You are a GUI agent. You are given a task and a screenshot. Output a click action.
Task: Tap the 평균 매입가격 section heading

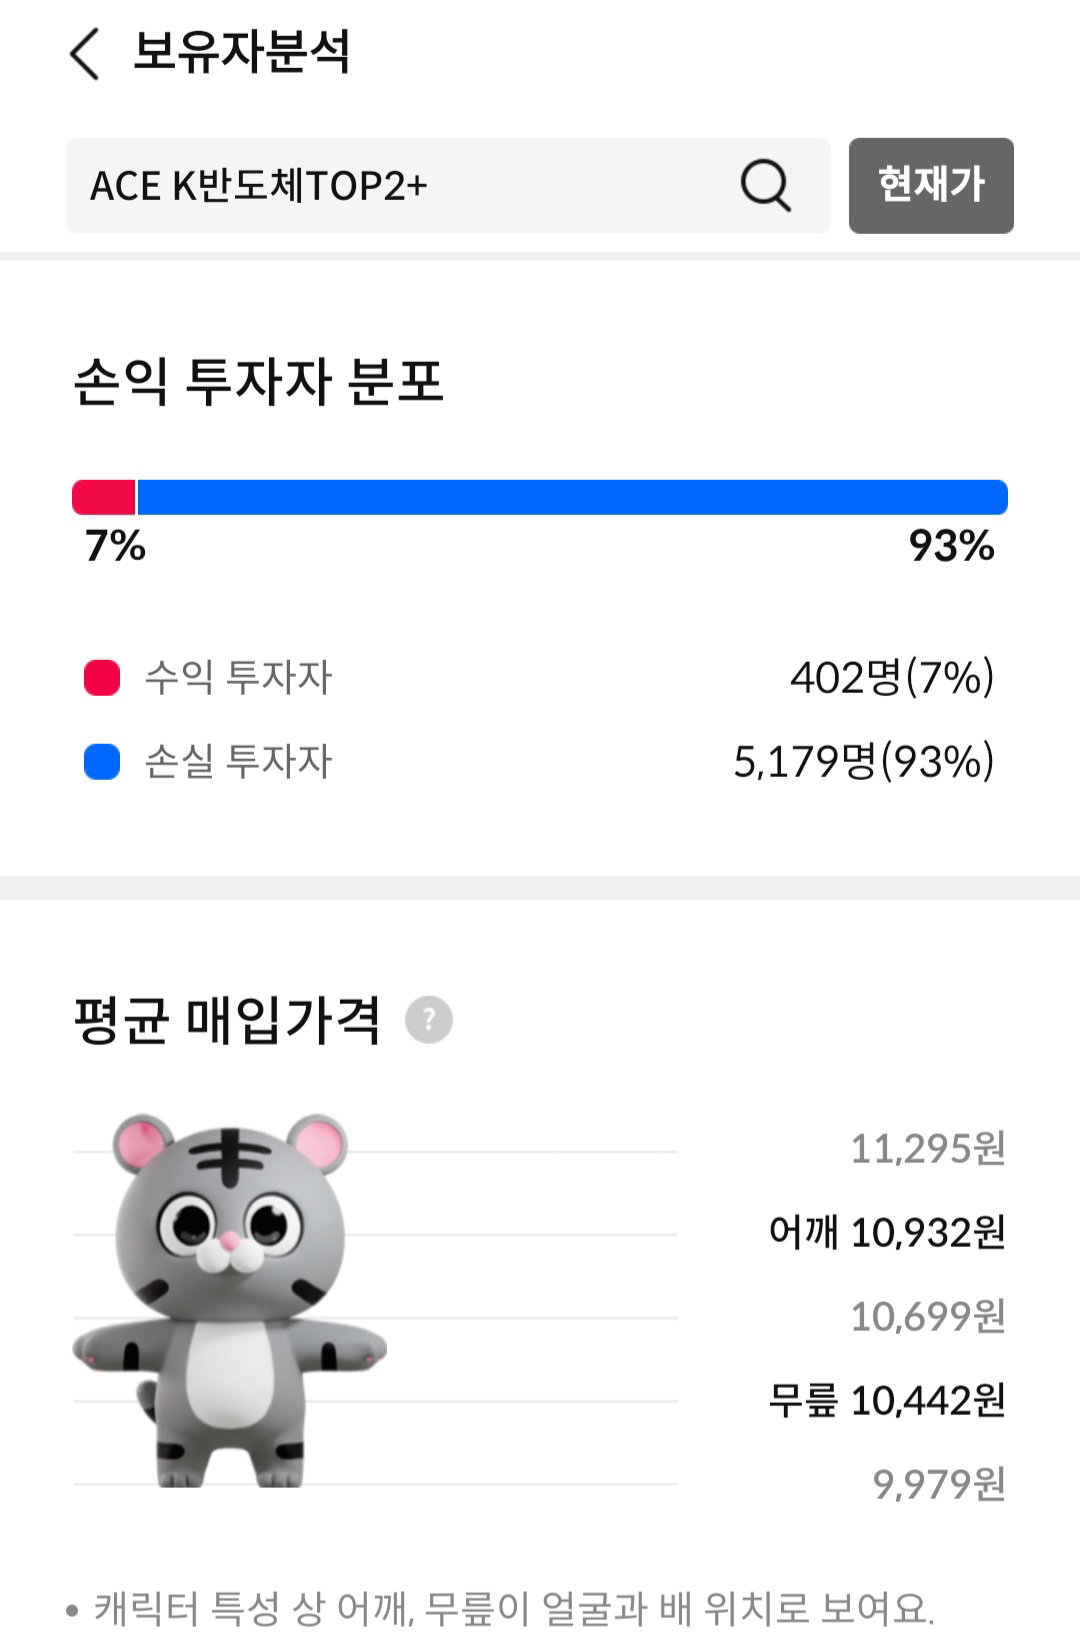pos(227,1020)
